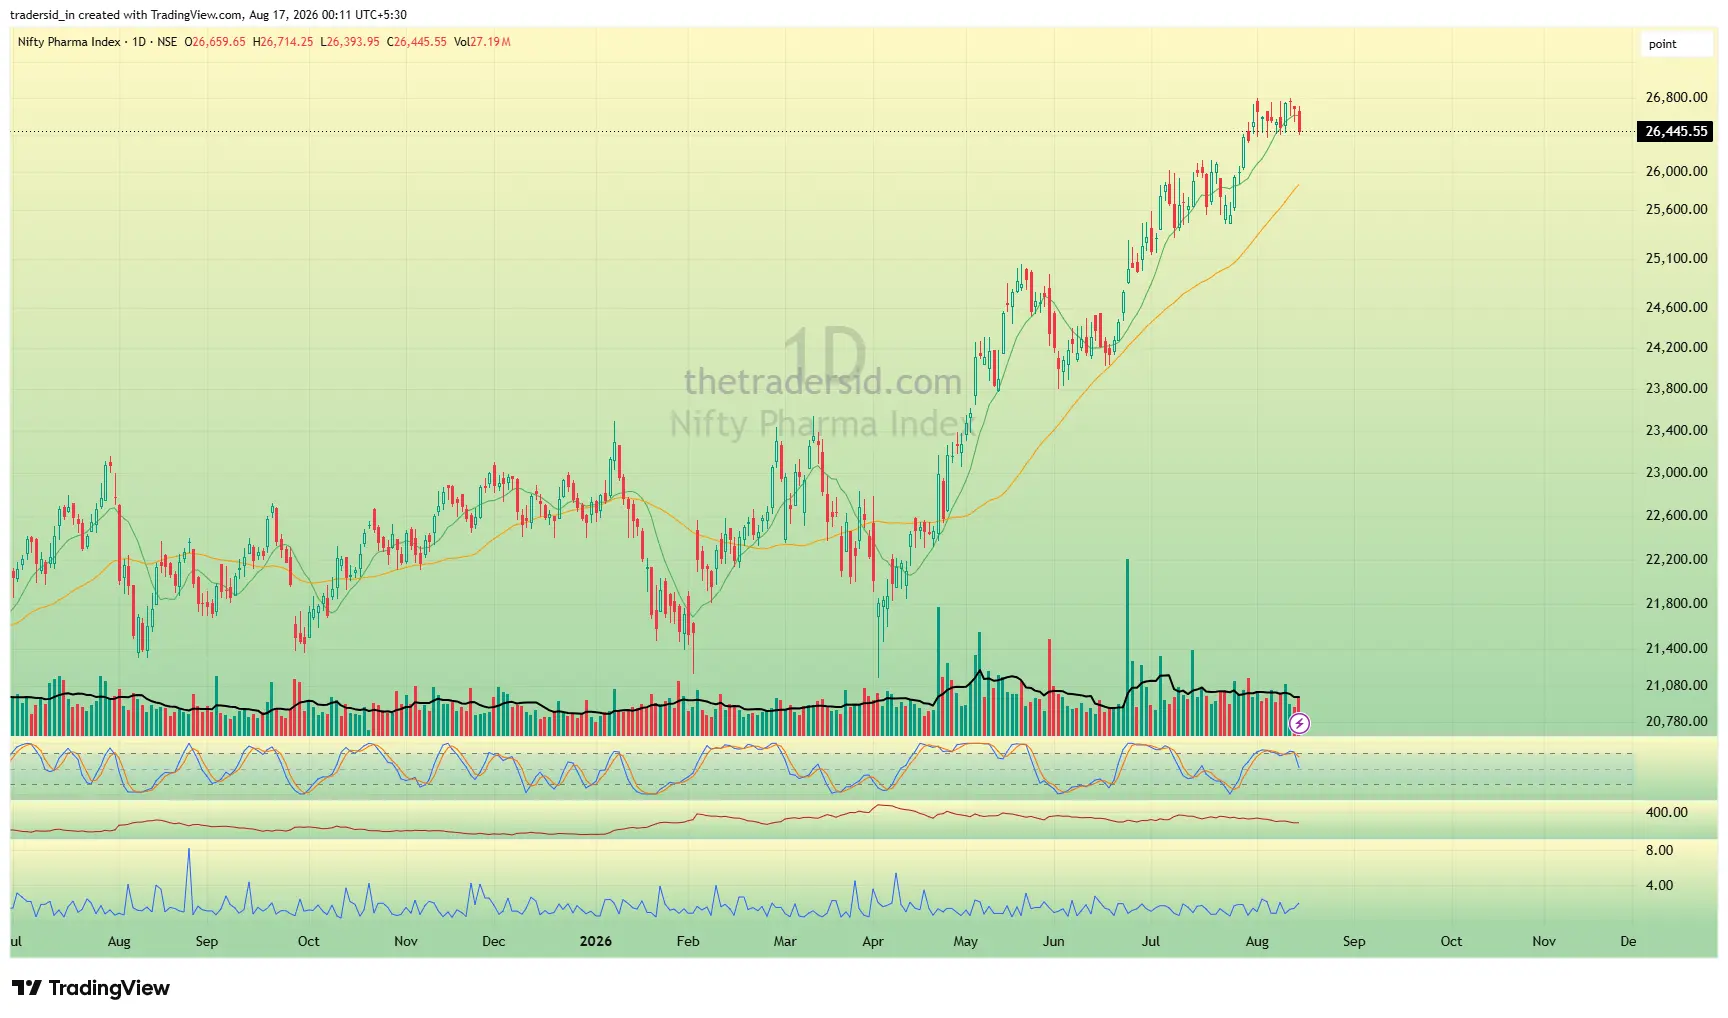Click the 'Nifty Pharma Index' symbol title in the legend

point(69,42)
